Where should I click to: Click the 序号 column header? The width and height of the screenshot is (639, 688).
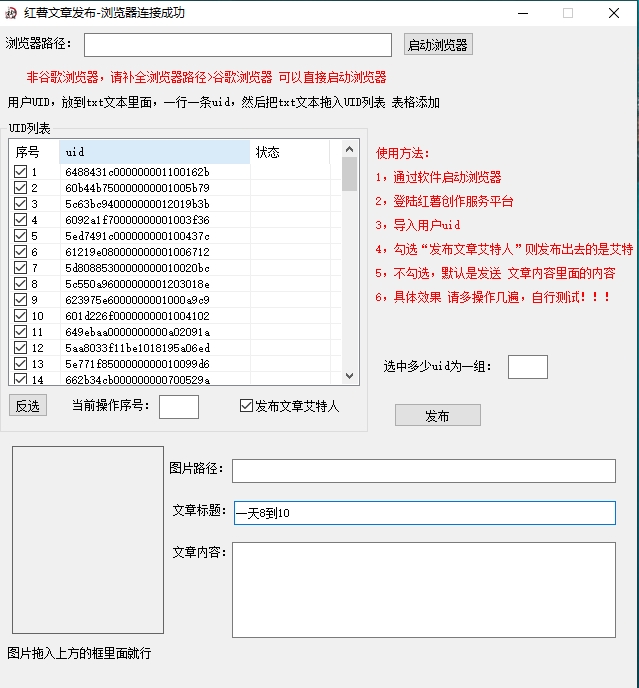tap(34, 152)
